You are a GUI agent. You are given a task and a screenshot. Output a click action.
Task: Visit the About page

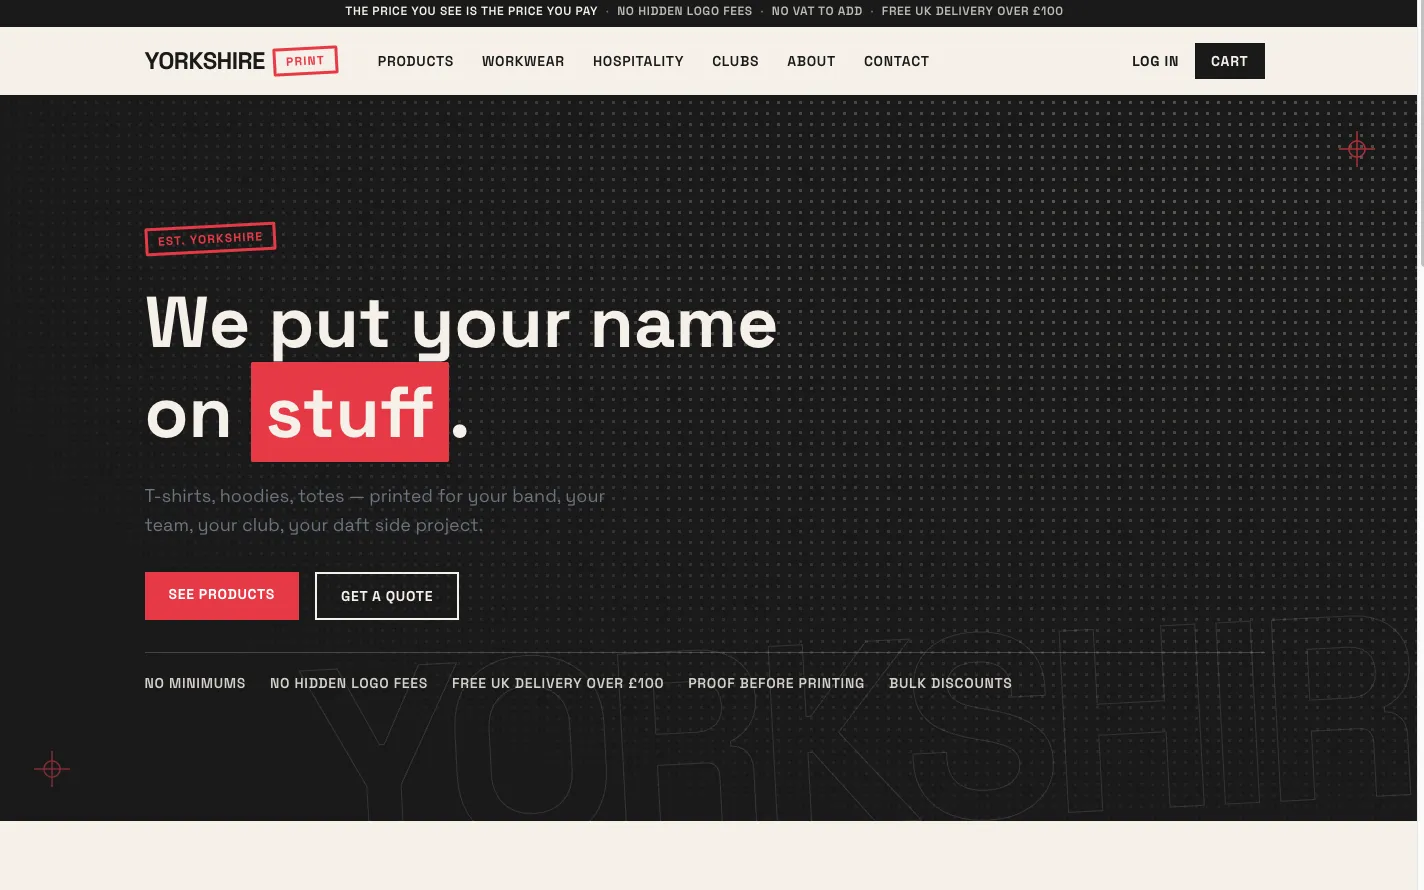click(x=811, y=61)
